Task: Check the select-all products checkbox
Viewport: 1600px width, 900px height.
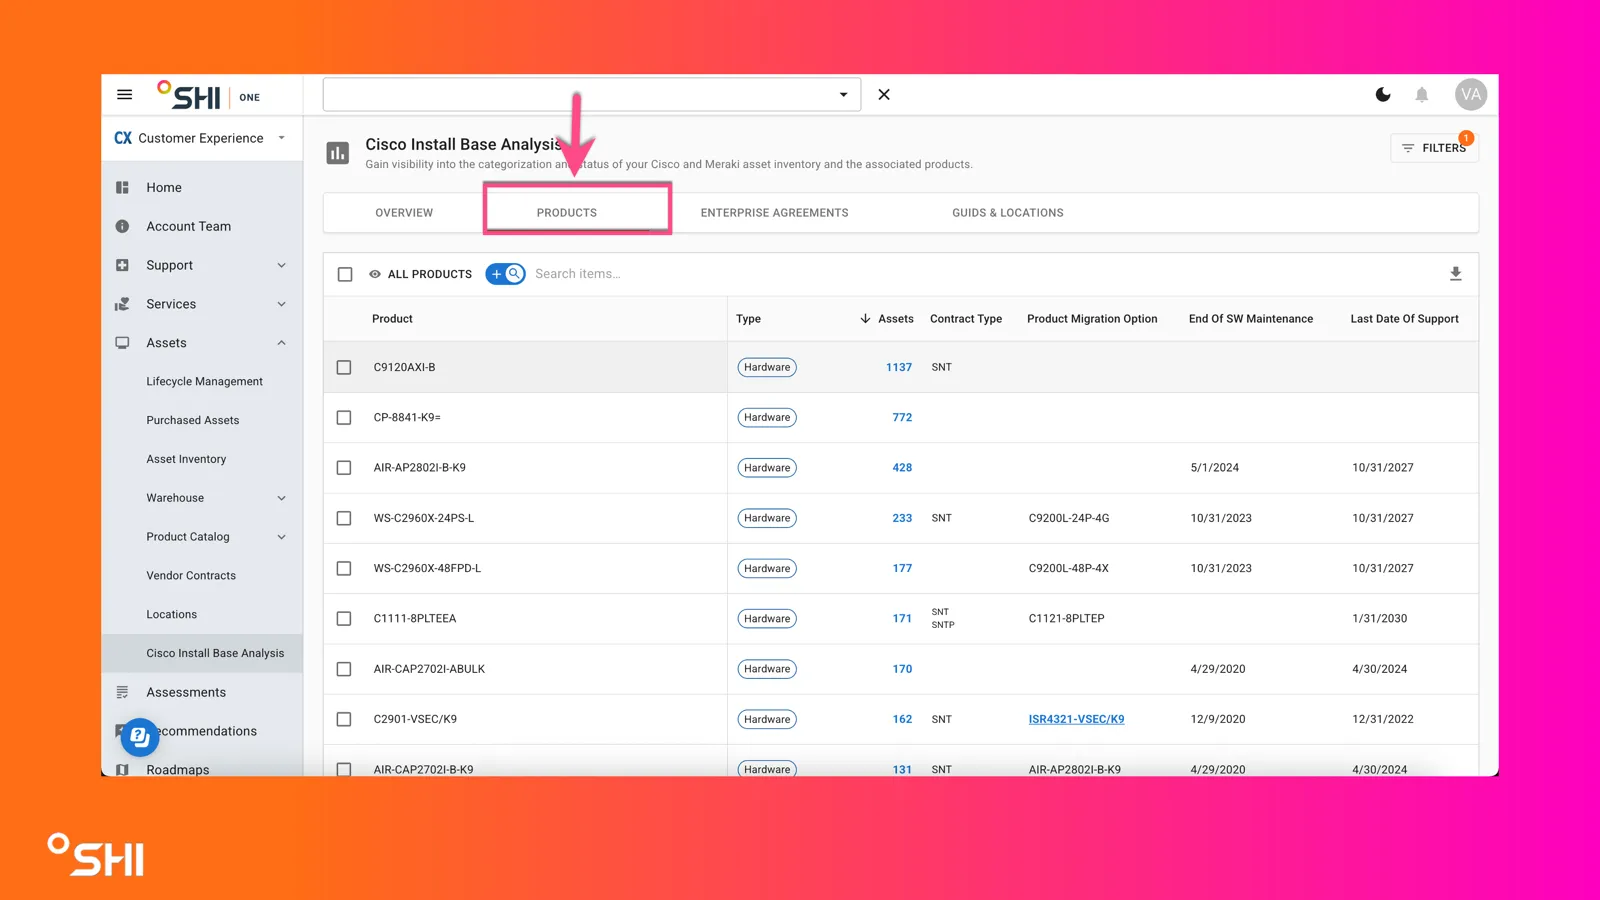Action: click(345, 274)
